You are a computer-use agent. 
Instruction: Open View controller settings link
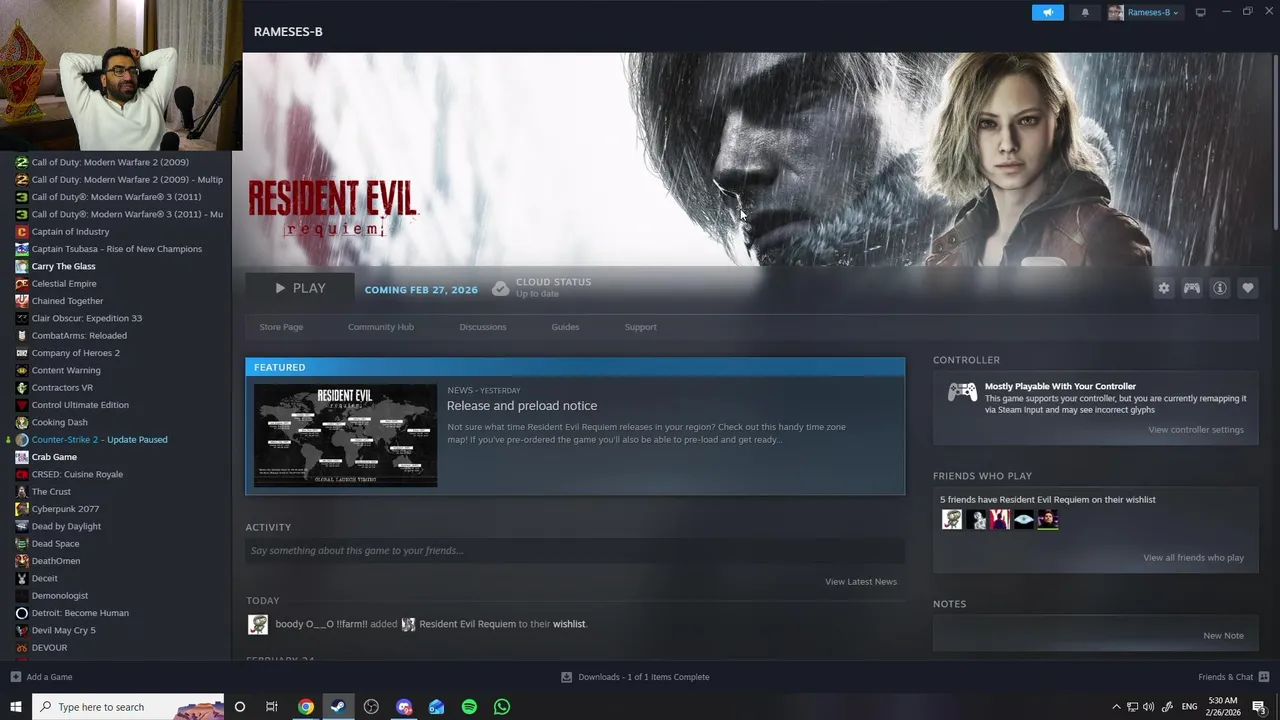click(1196, 430)
